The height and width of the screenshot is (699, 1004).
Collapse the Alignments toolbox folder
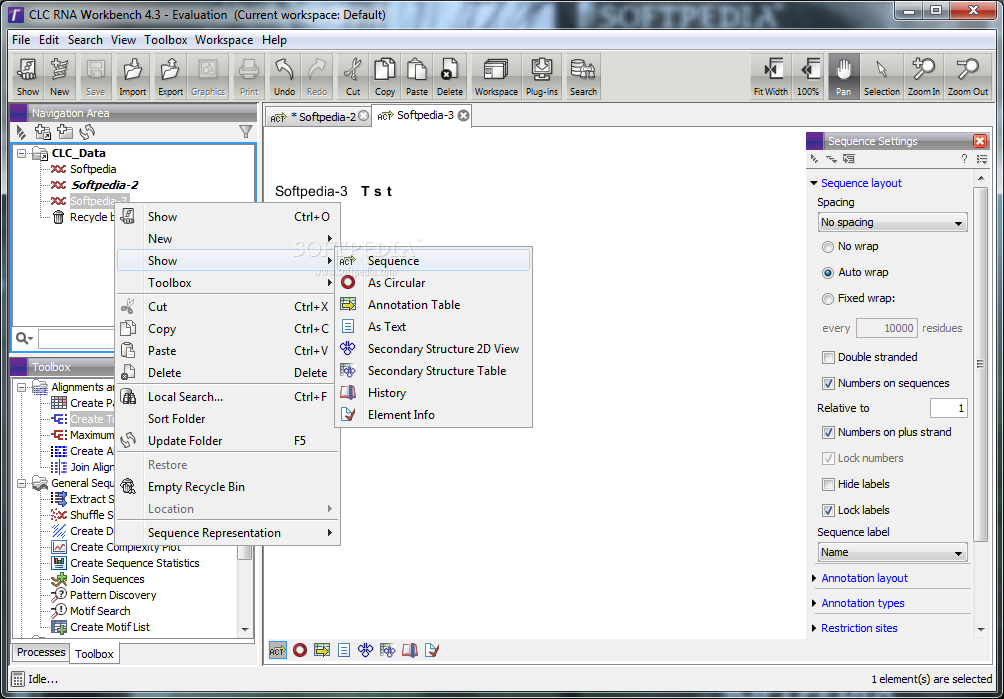(x=22, y=387)
